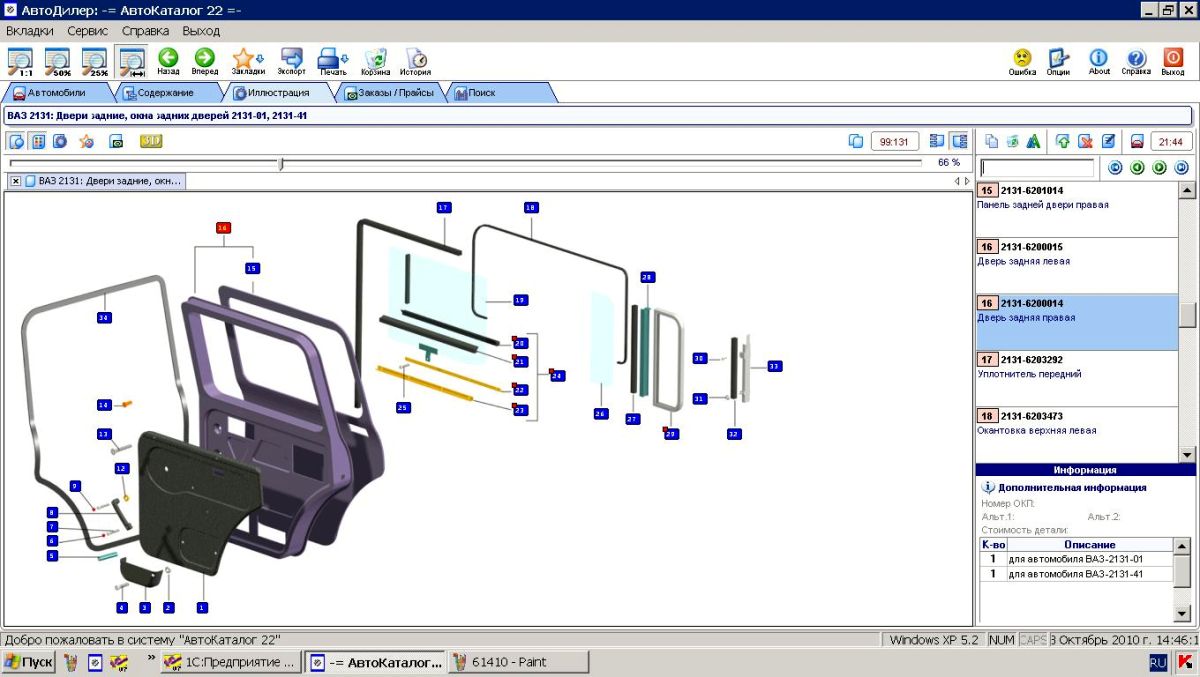This screenshot has width=1200, height=677.
Task: Switch to the Автомобили tab
Action: click(56, 93)
